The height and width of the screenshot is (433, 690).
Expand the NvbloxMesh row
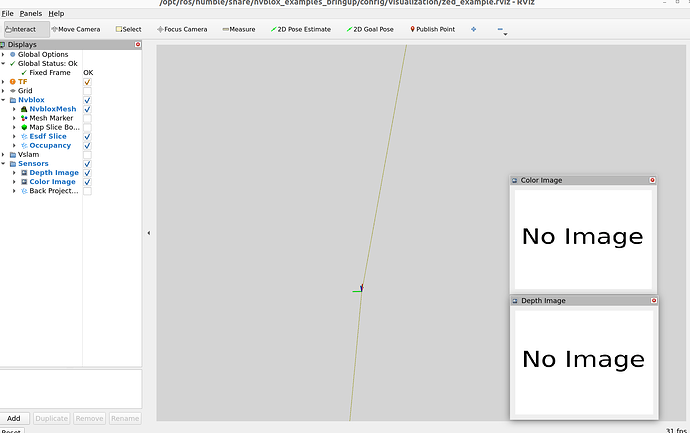pyautogui.click(x=14, y=109)
